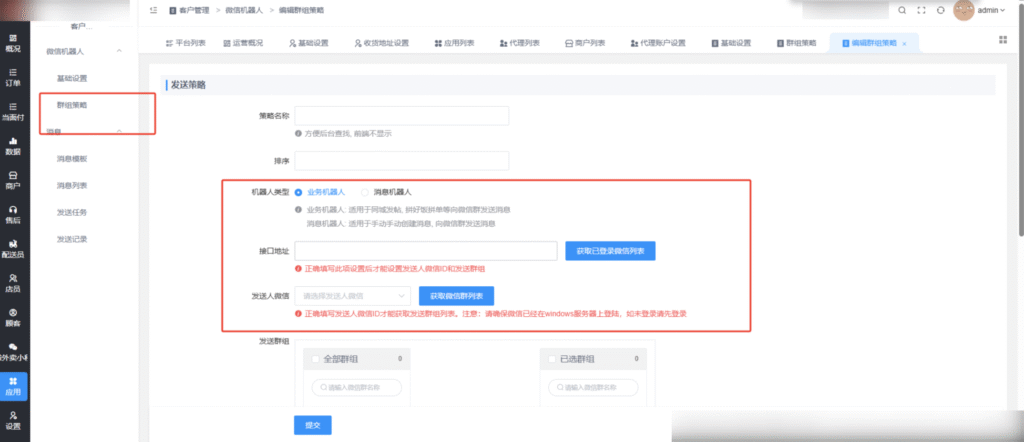Switch to the 商户列表 tab
Image resolution: width=1024 pixels, height=442 pixels.
585,43
